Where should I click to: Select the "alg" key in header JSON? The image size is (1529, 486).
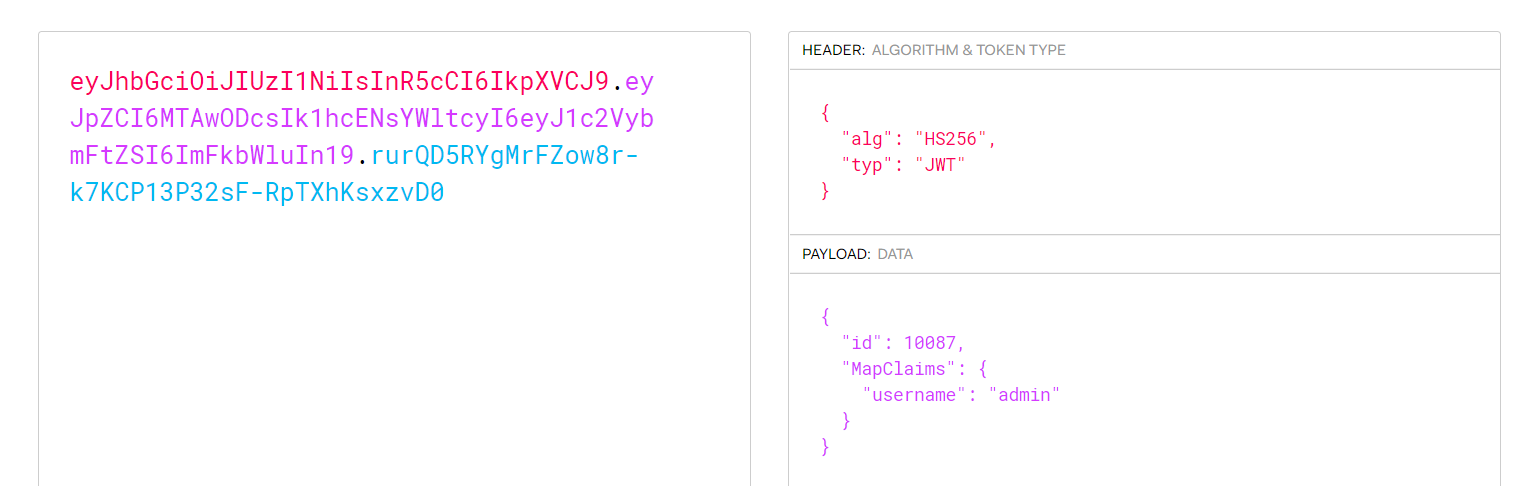tap(863, 139)
